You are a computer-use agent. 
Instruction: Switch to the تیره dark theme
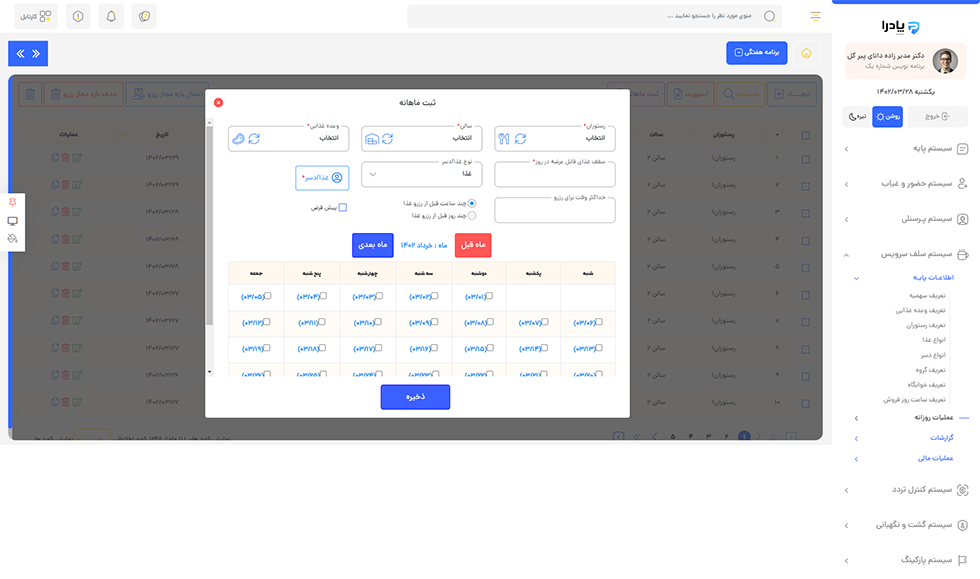tap(857, 116)
